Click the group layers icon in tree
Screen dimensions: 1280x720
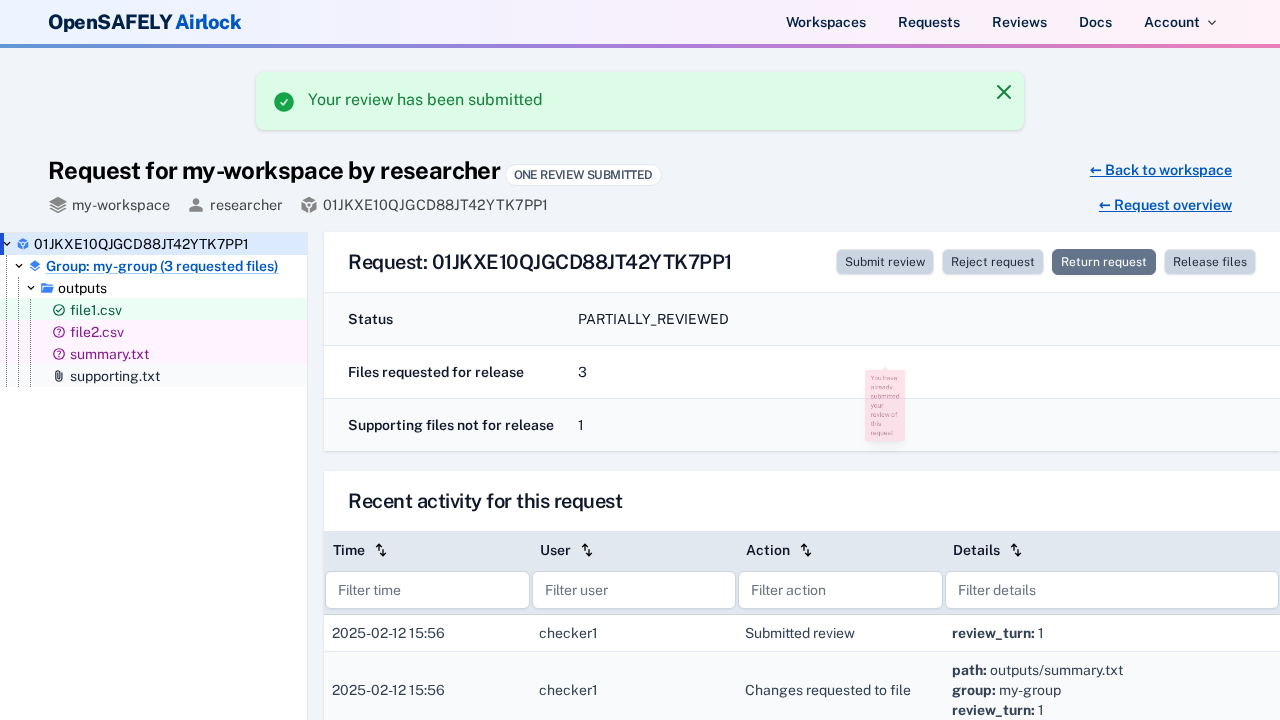[35, 266]
